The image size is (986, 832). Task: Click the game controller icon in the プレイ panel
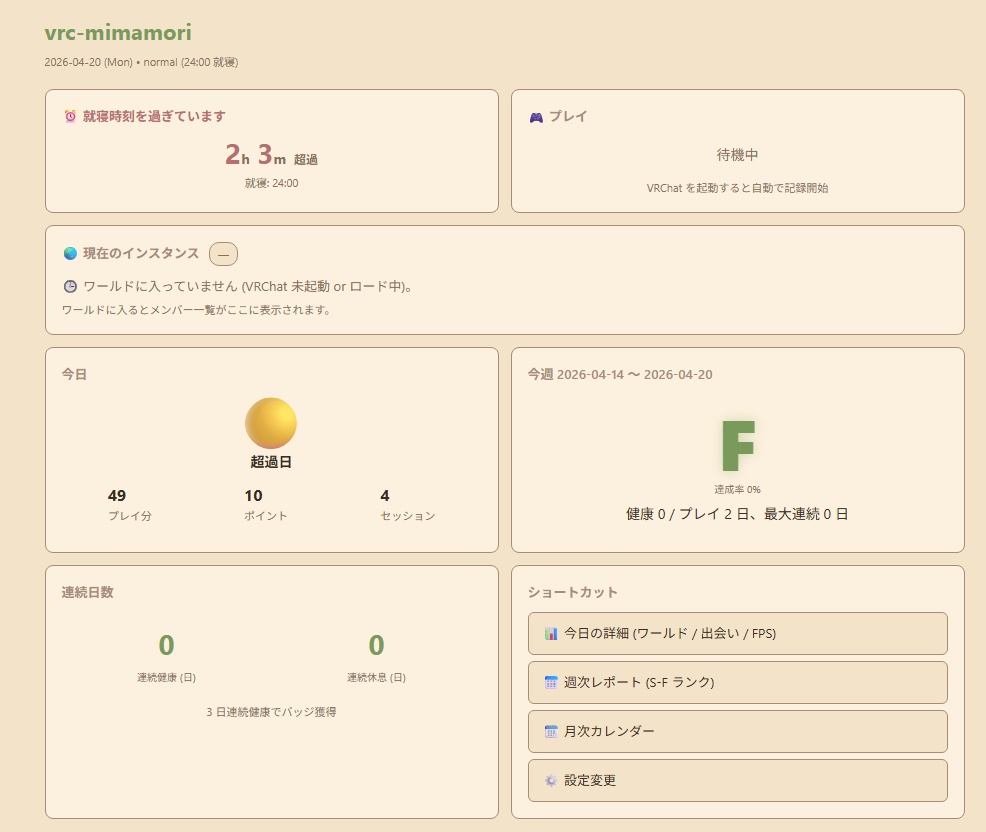537,116
